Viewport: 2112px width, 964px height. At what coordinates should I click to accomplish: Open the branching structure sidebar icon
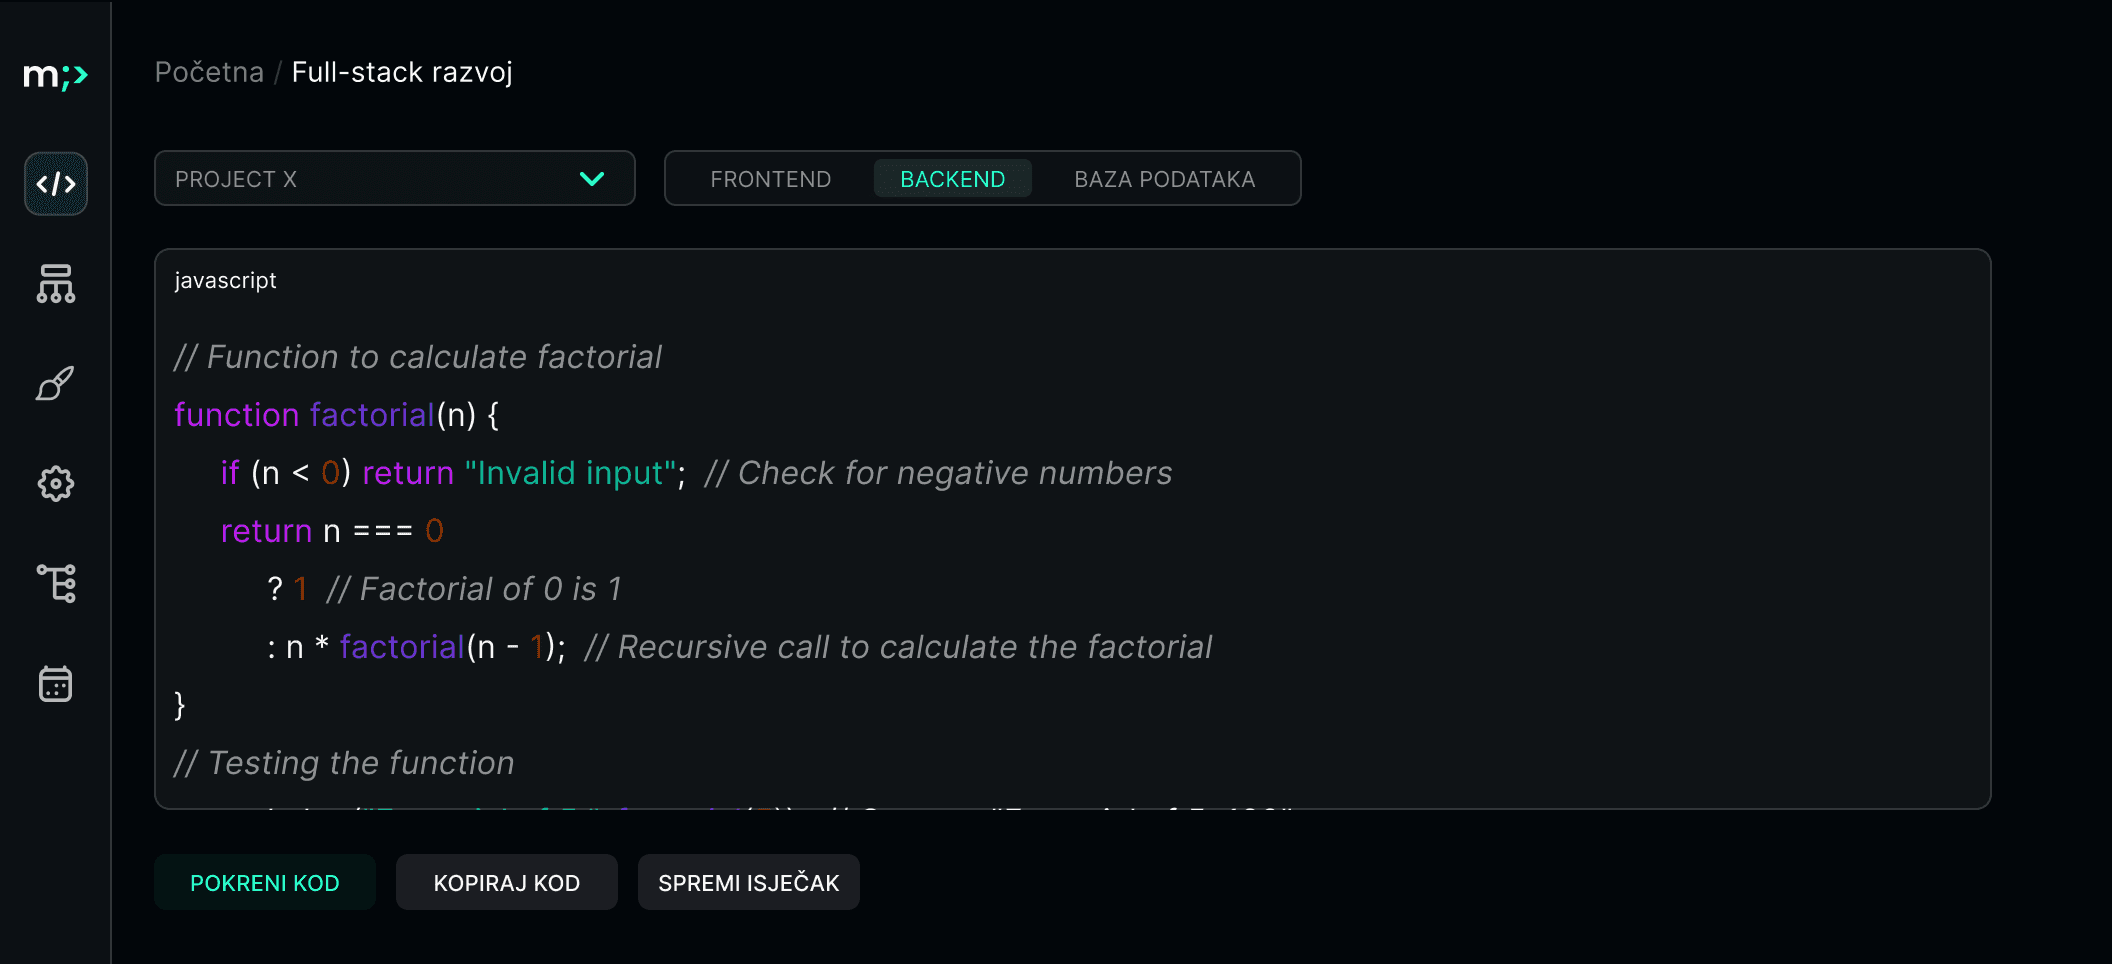tap(57, 584)
